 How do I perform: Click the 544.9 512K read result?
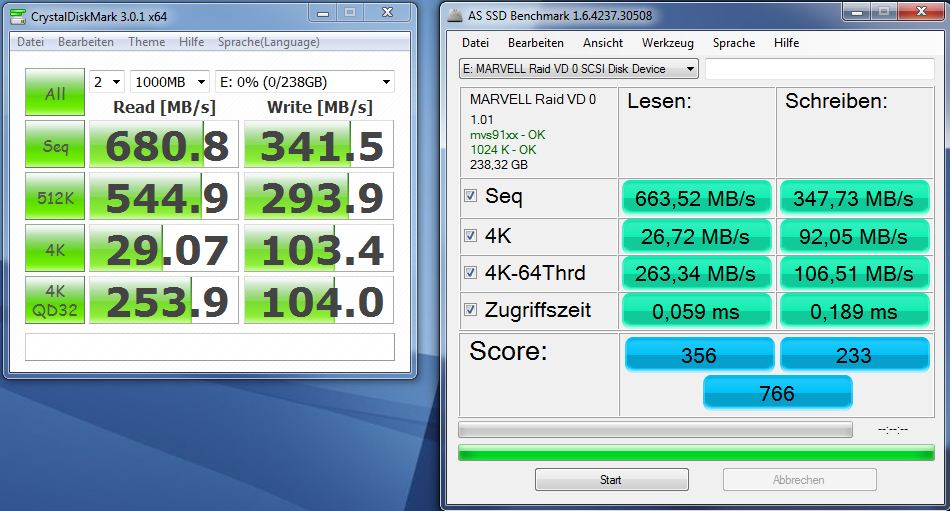[164, 196]
